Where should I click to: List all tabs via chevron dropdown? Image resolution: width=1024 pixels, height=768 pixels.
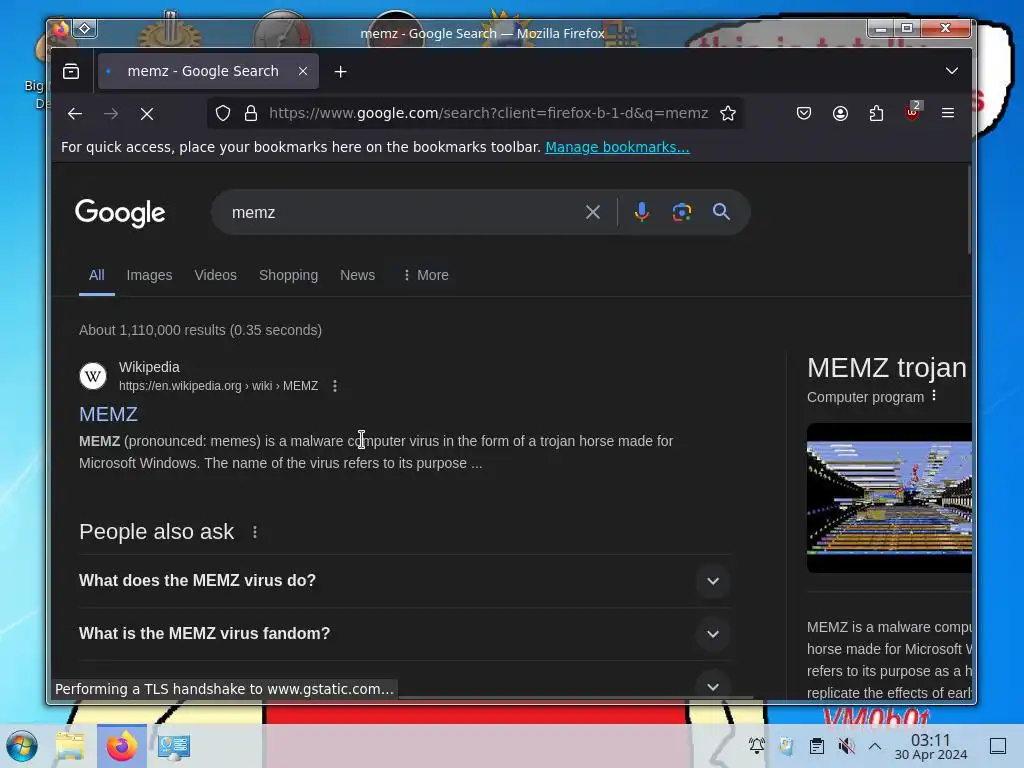[x=952, y=71]
